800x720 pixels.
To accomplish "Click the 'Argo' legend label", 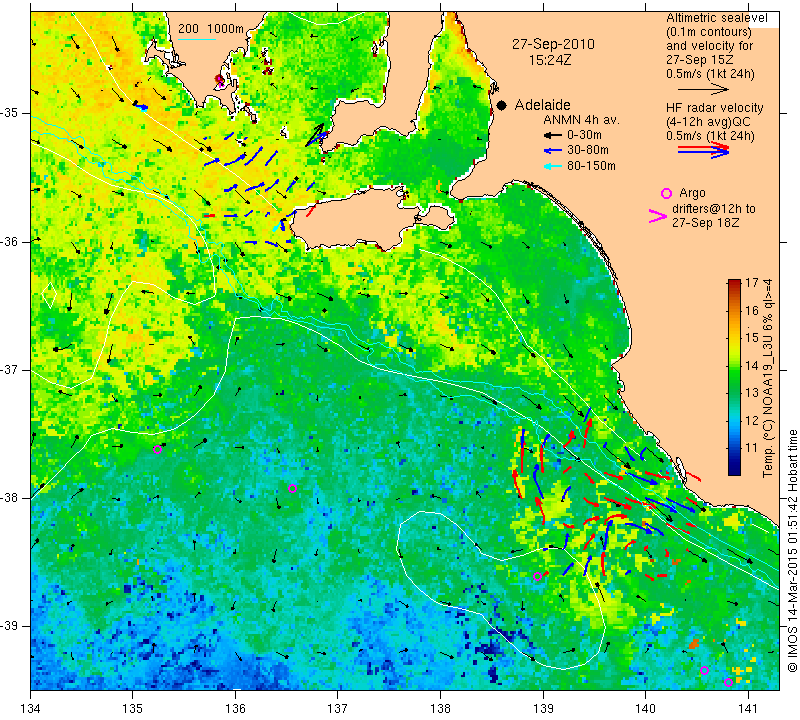I will pos(692,193).
